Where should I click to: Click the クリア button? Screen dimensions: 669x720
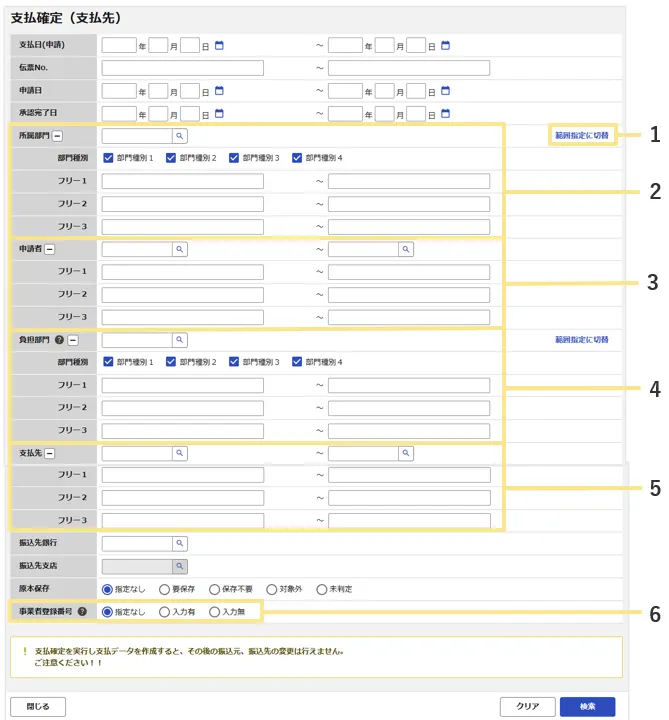[x=527, y=706]
